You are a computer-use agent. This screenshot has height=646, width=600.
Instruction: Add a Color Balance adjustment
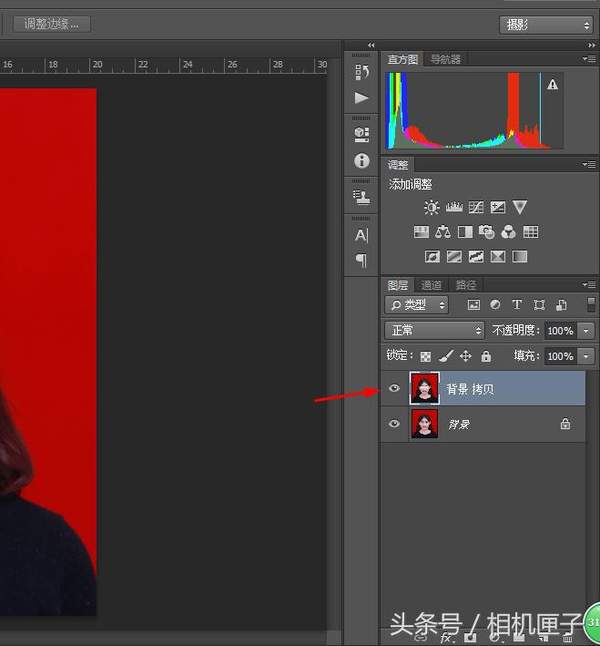pos(443,232)
